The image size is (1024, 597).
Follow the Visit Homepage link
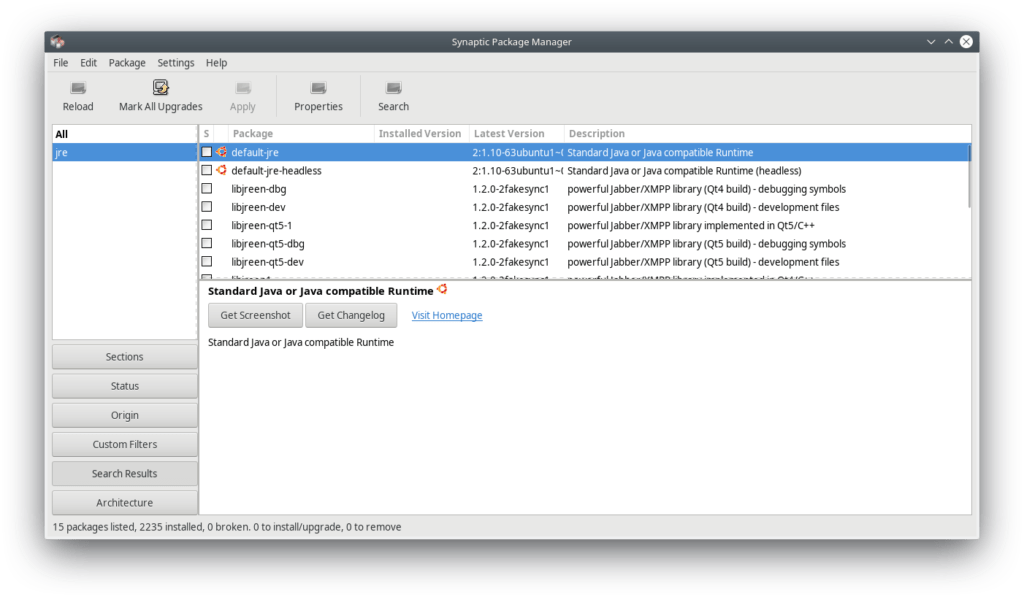[447, 316]
